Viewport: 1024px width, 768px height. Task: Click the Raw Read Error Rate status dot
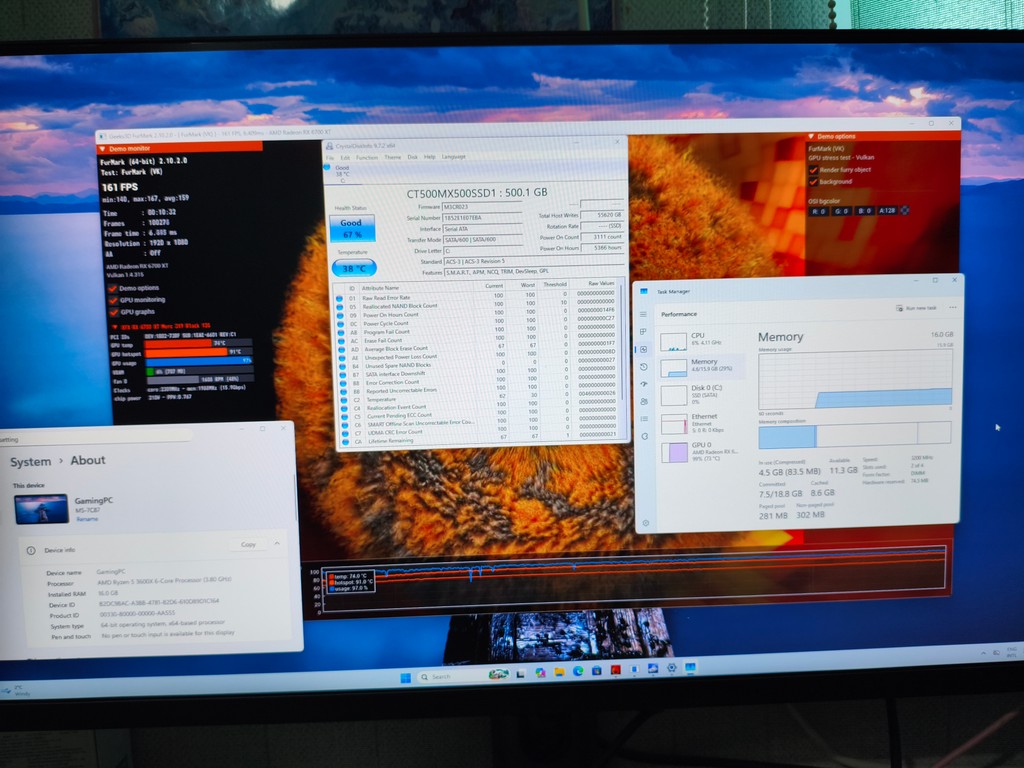[x=340, y=298]
